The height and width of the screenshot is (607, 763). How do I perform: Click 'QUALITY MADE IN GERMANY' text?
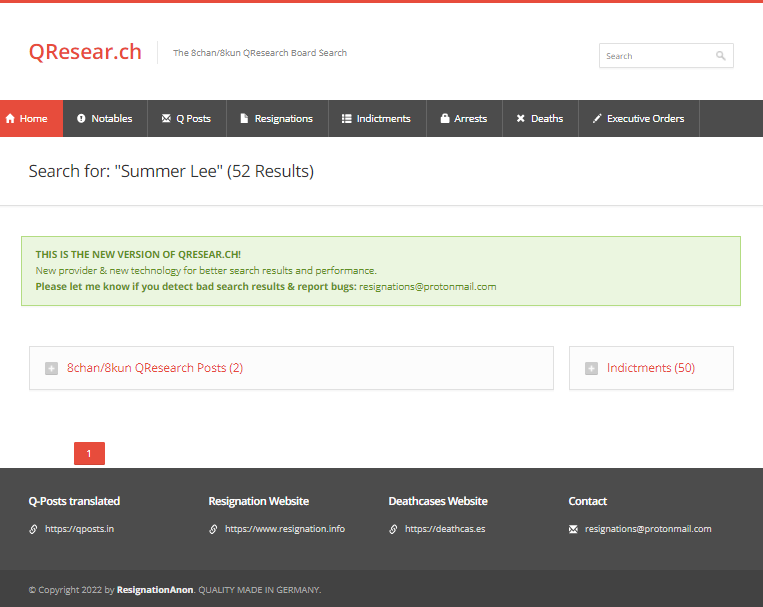click(259, 590)
